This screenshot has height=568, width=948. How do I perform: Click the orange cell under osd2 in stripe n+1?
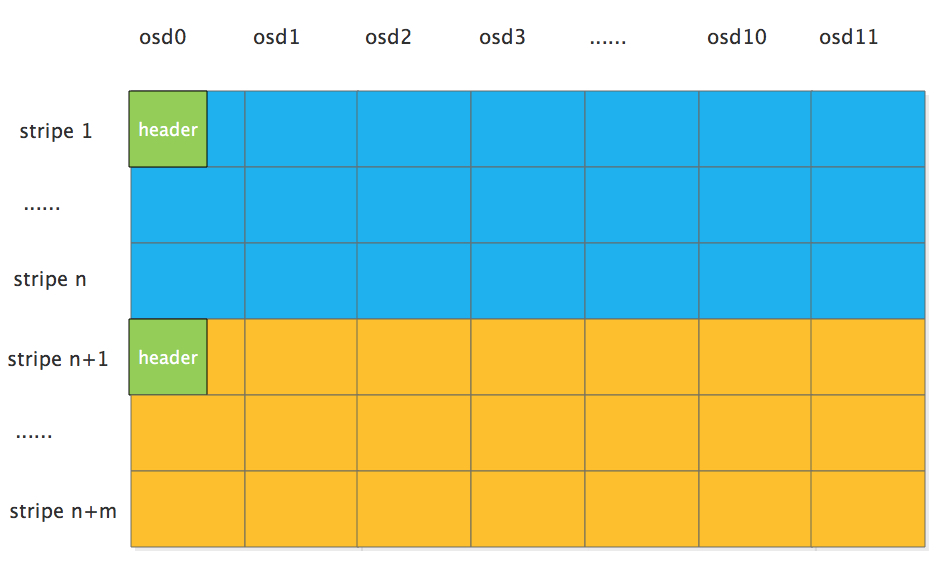coord(414,357)
